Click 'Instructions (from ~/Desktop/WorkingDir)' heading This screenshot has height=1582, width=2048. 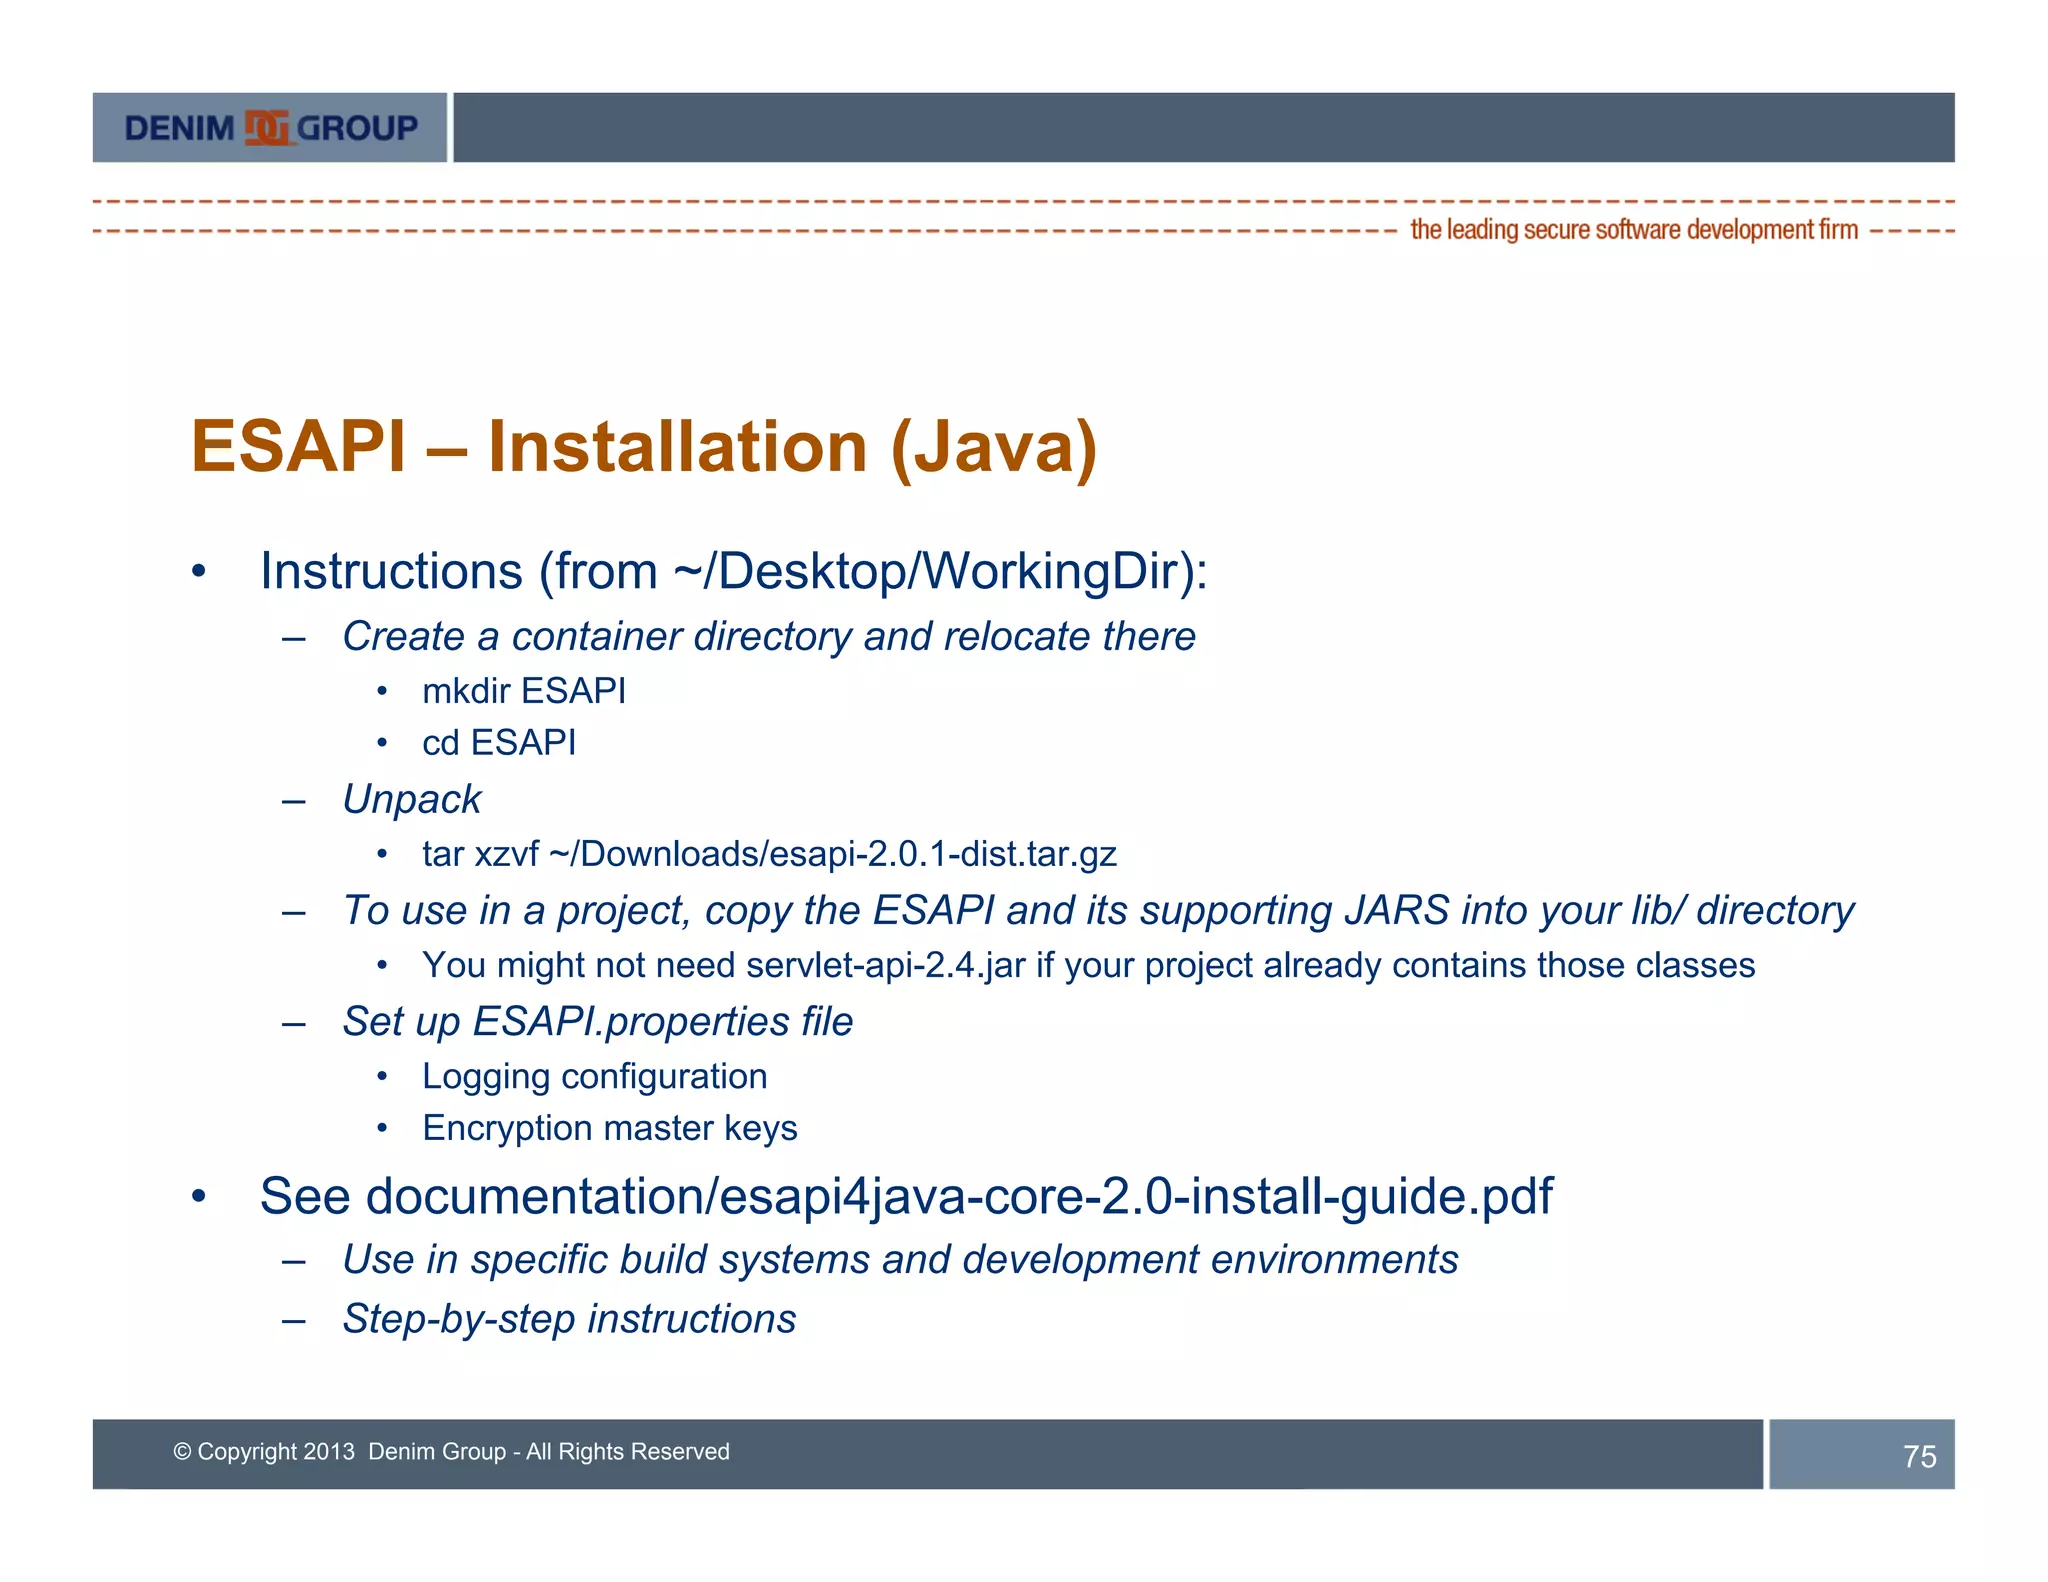coord(733,572)
